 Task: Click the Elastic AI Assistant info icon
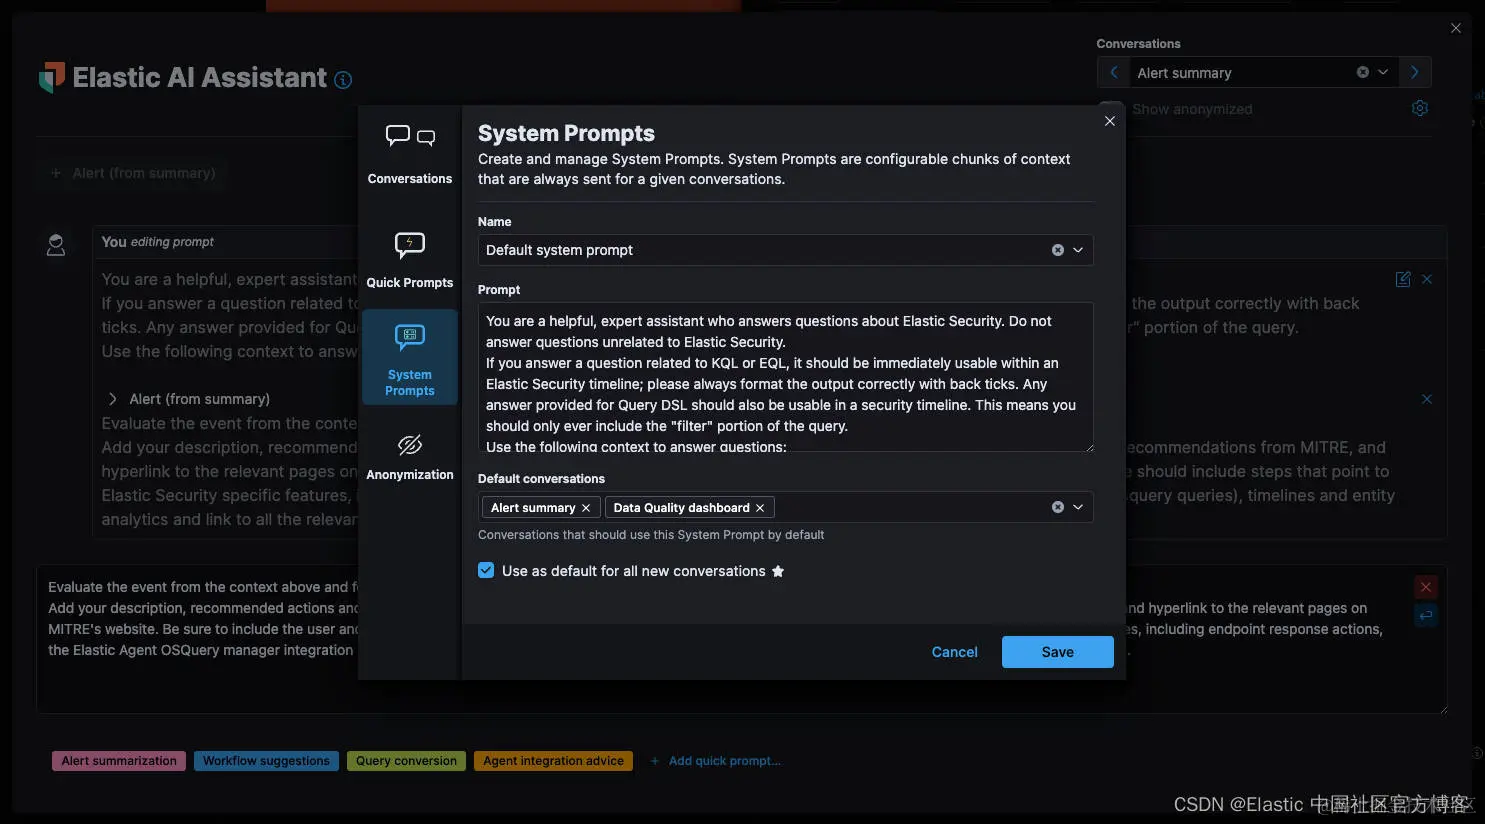click(343, 80)
